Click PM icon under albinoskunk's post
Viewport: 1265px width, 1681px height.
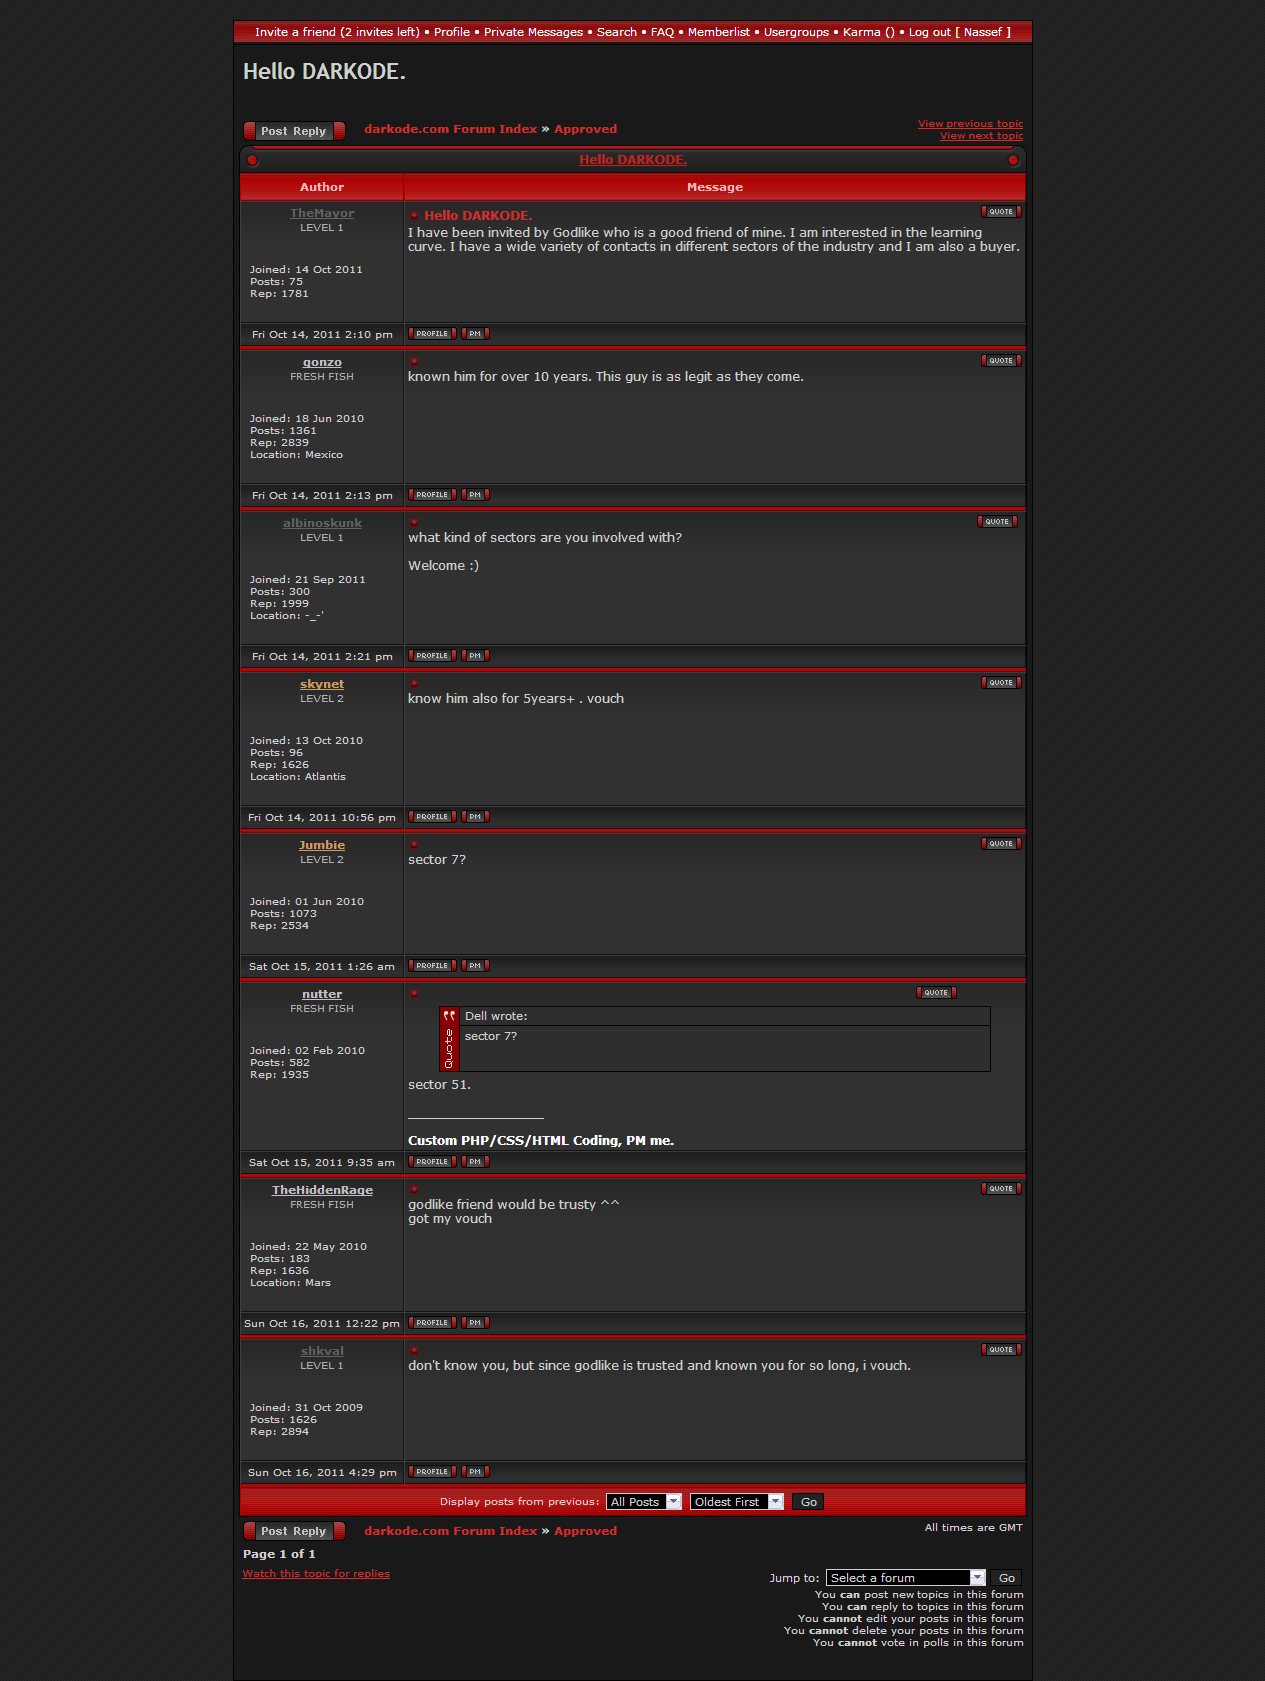coord(475,656)
